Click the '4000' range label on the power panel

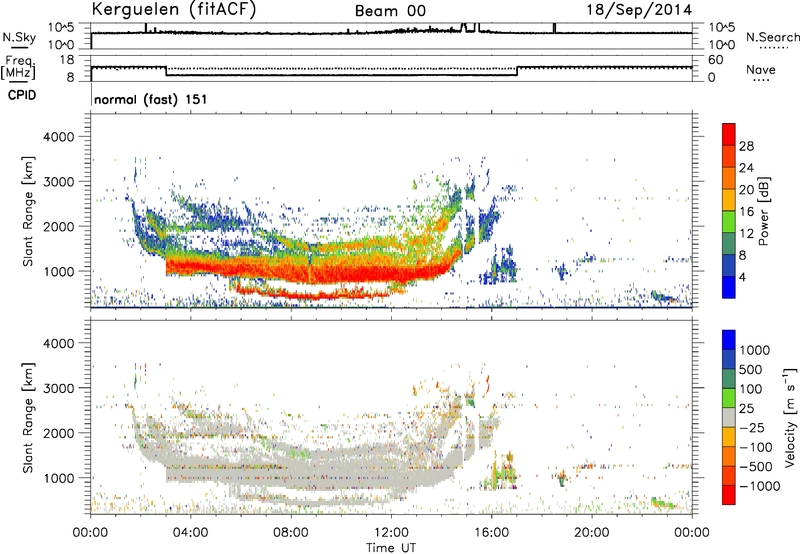tap(58, 137)
